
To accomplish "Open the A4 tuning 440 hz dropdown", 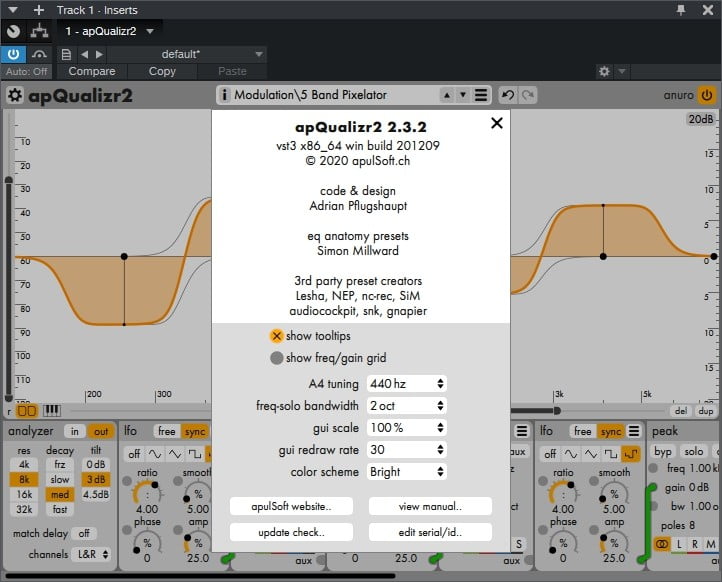I will click(x=407, y=384).
